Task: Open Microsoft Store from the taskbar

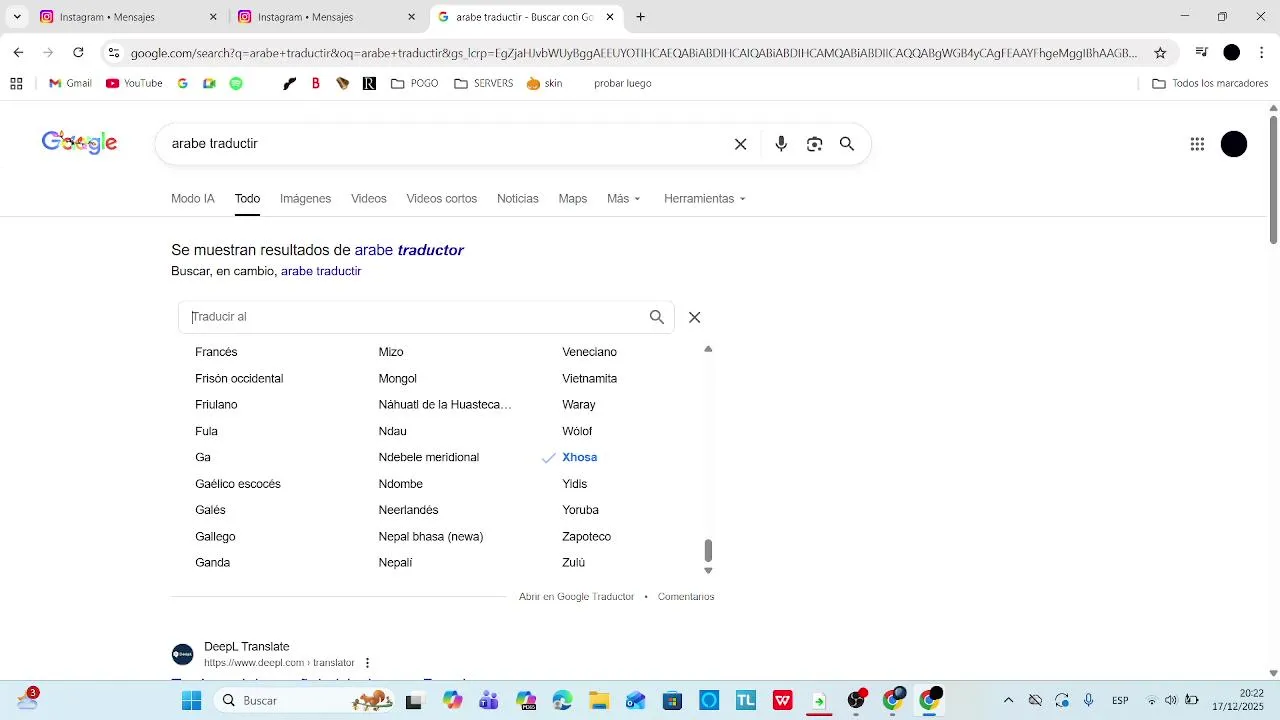Action: pyautogui.click(x=672, y=700)
